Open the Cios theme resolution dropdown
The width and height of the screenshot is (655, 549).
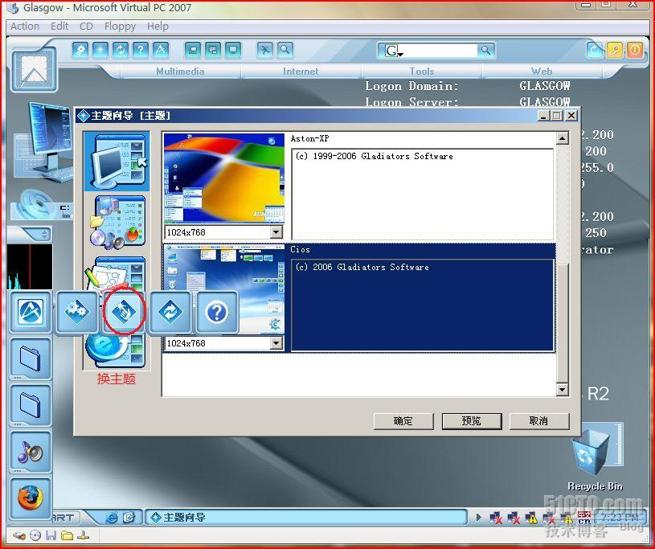276,343
